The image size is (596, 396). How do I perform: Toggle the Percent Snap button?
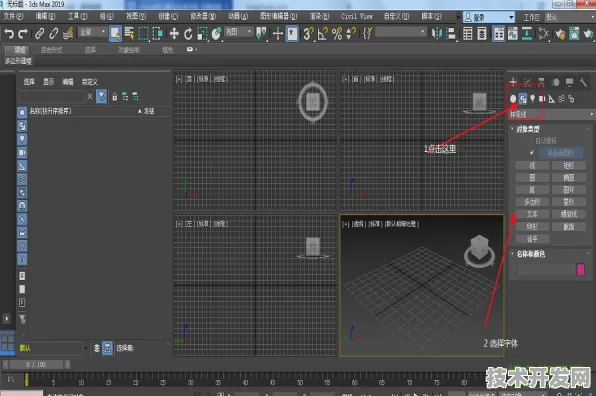tap(337, 34)
